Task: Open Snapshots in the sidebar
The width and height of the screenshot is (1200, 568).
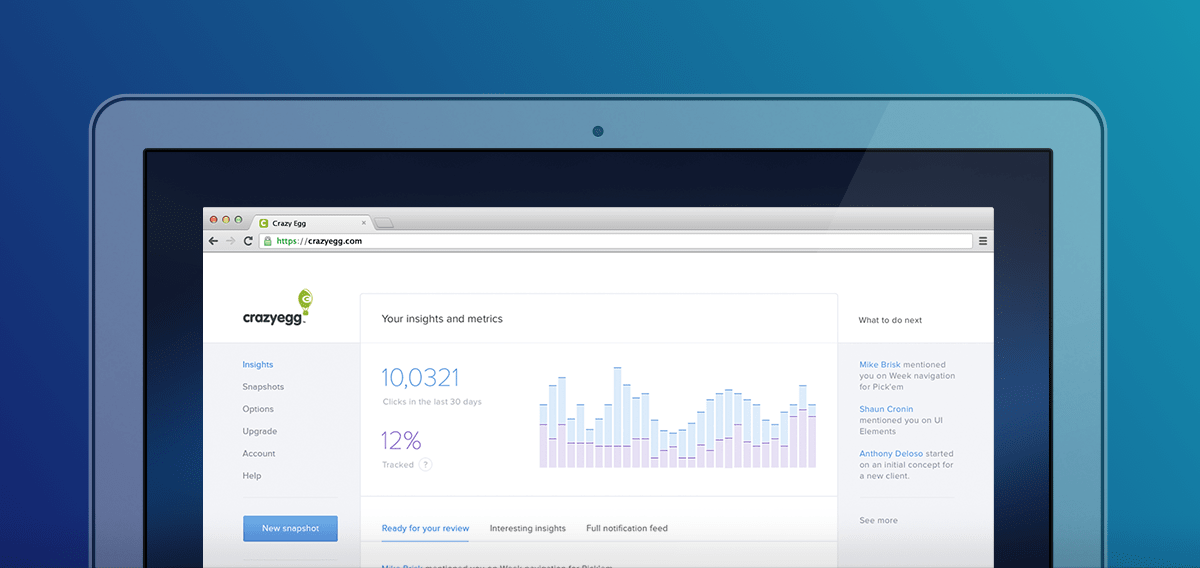Action: tap(263, 387)
